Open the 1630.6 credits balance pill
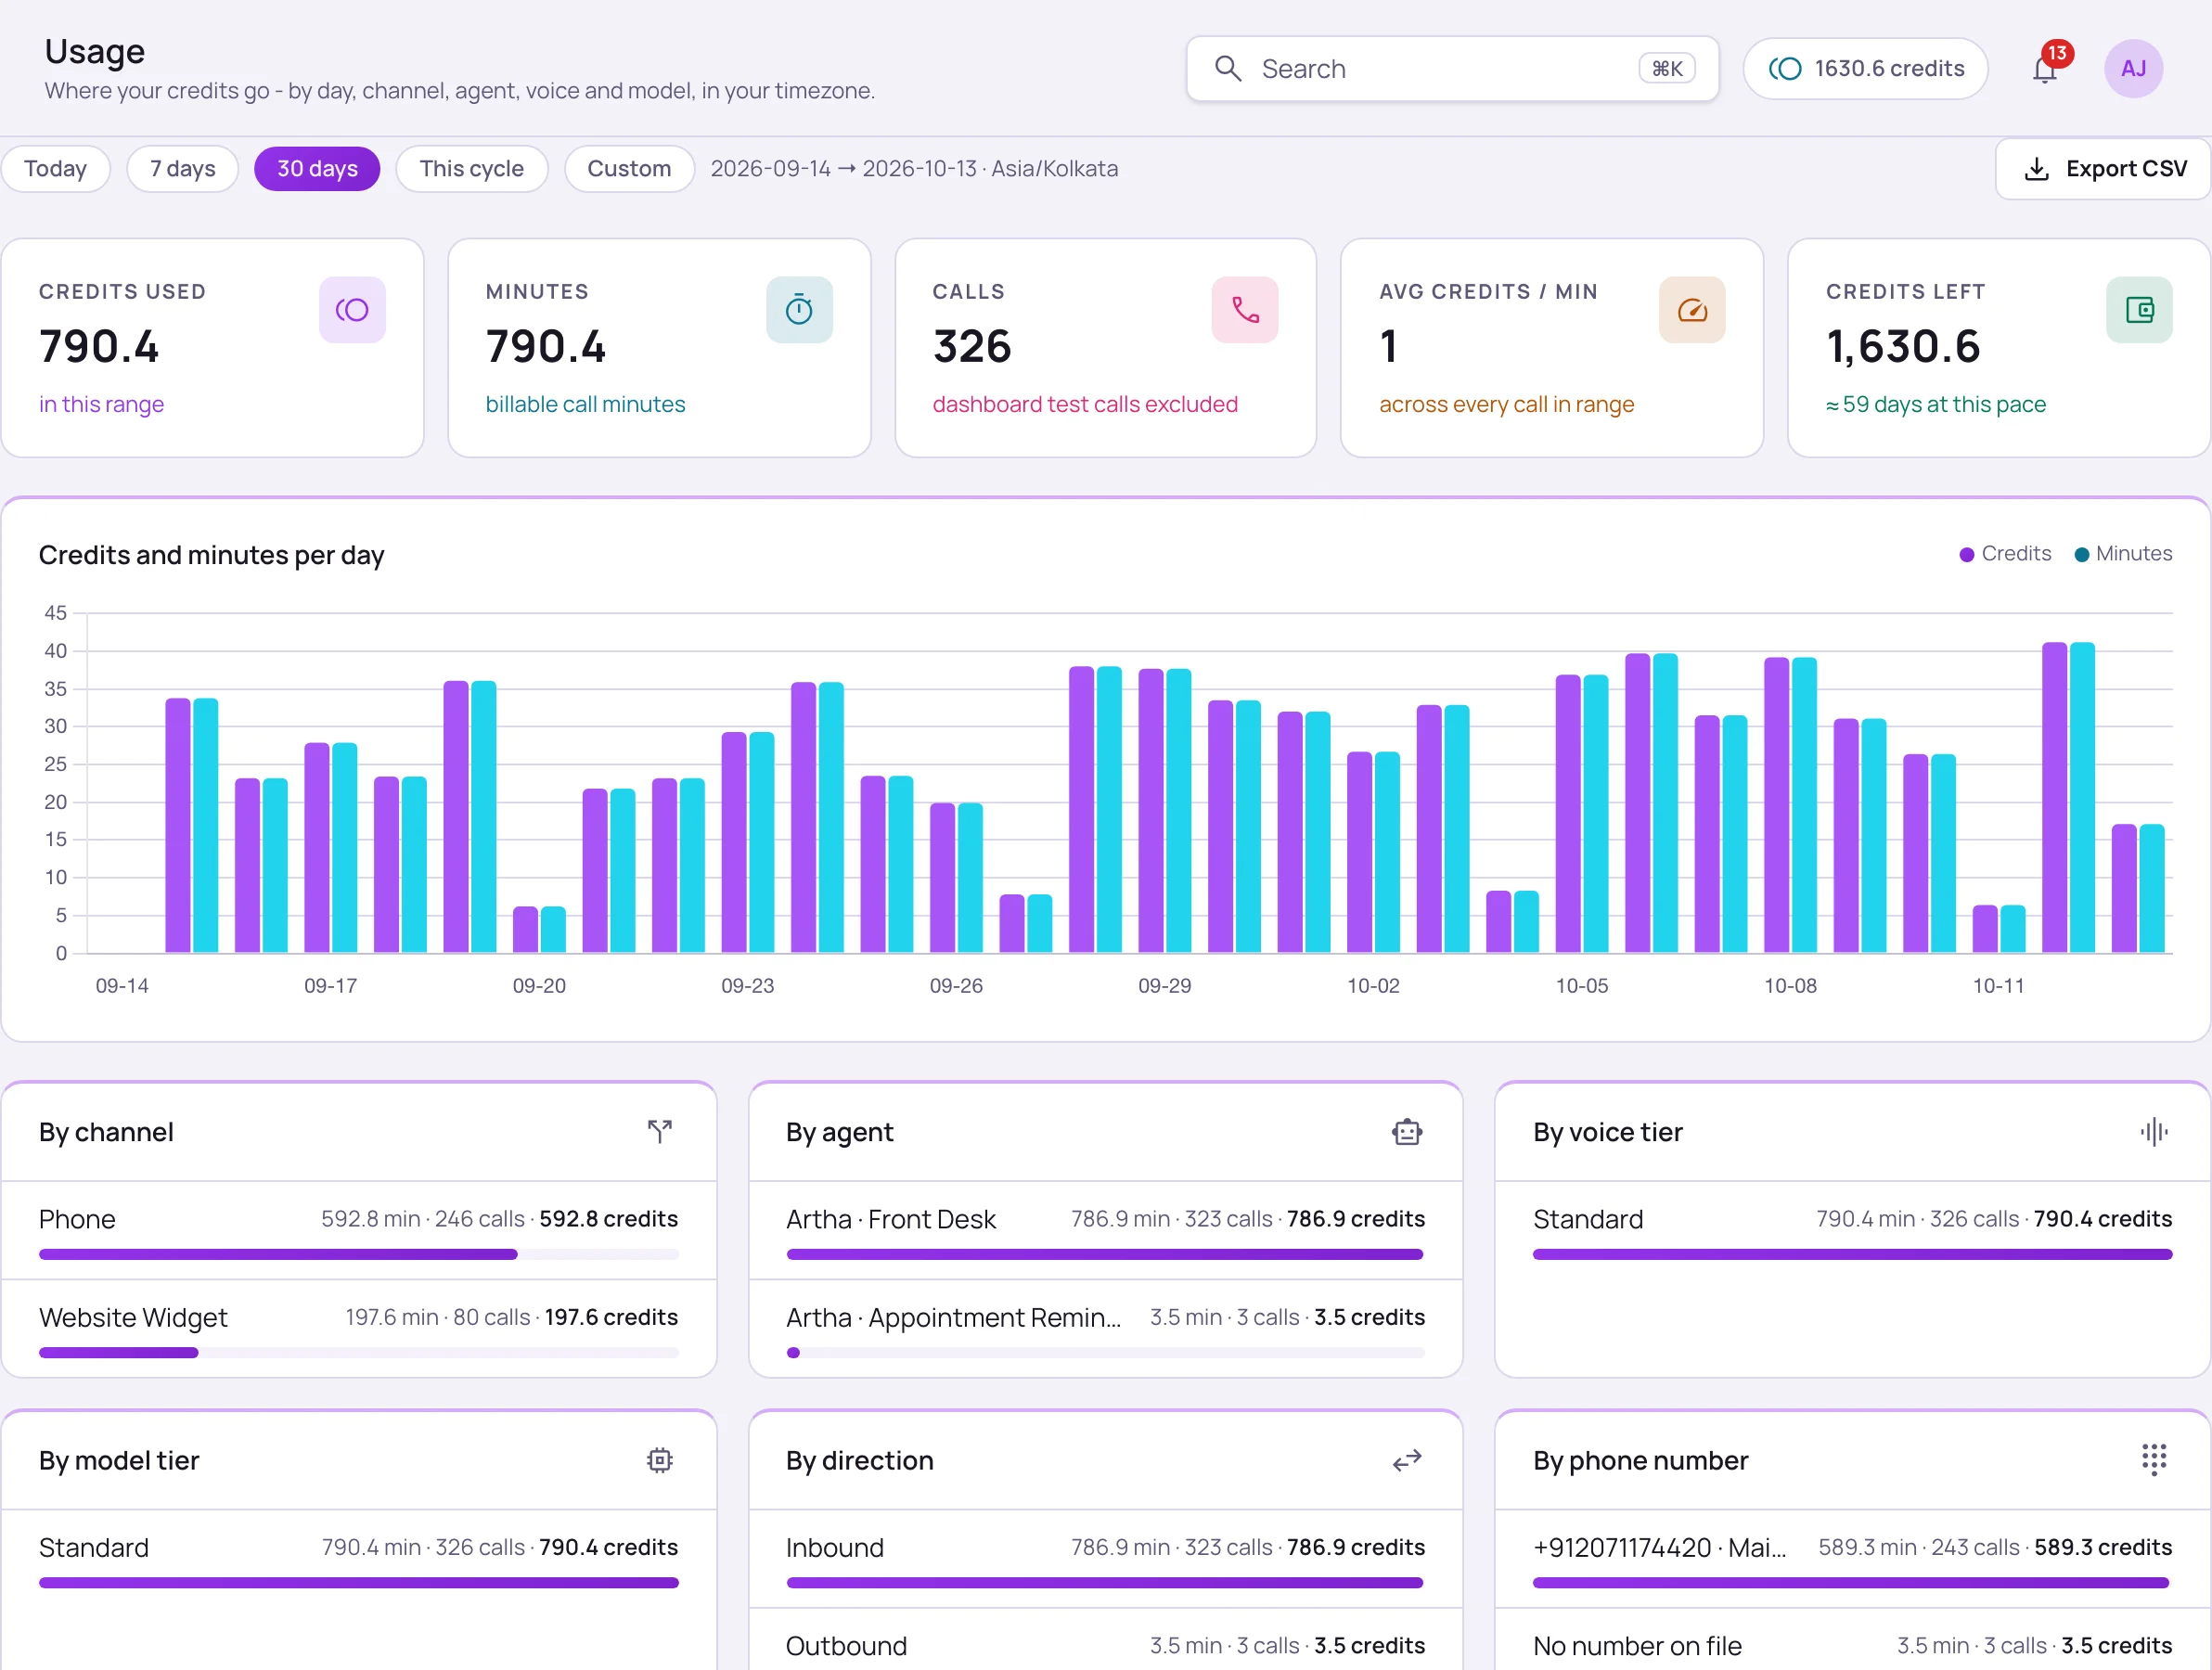This screenshot has height=1670, width=2212. pyautogui.click(x=1865, y=69)
